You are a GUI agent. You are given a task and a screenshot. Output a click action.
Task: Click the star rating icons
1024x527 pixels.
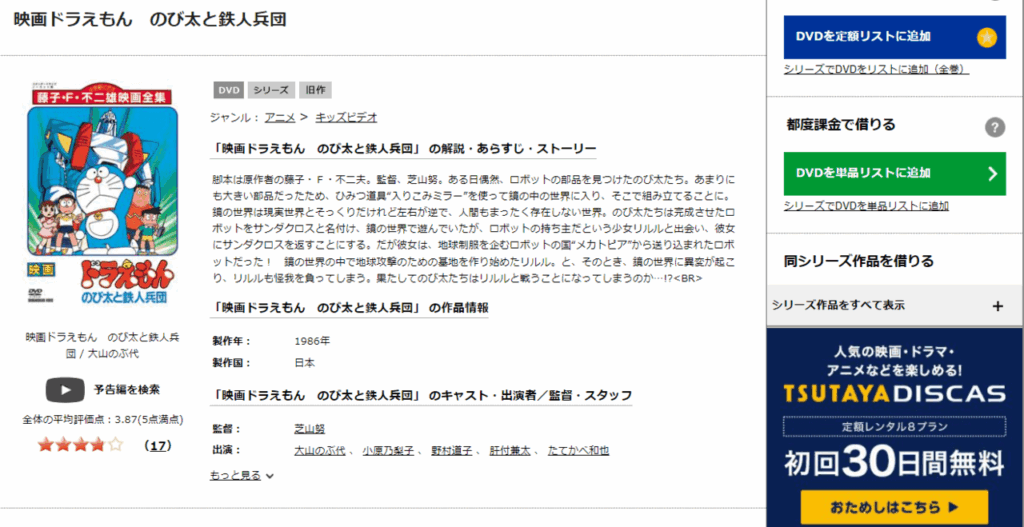coord(80,445)
